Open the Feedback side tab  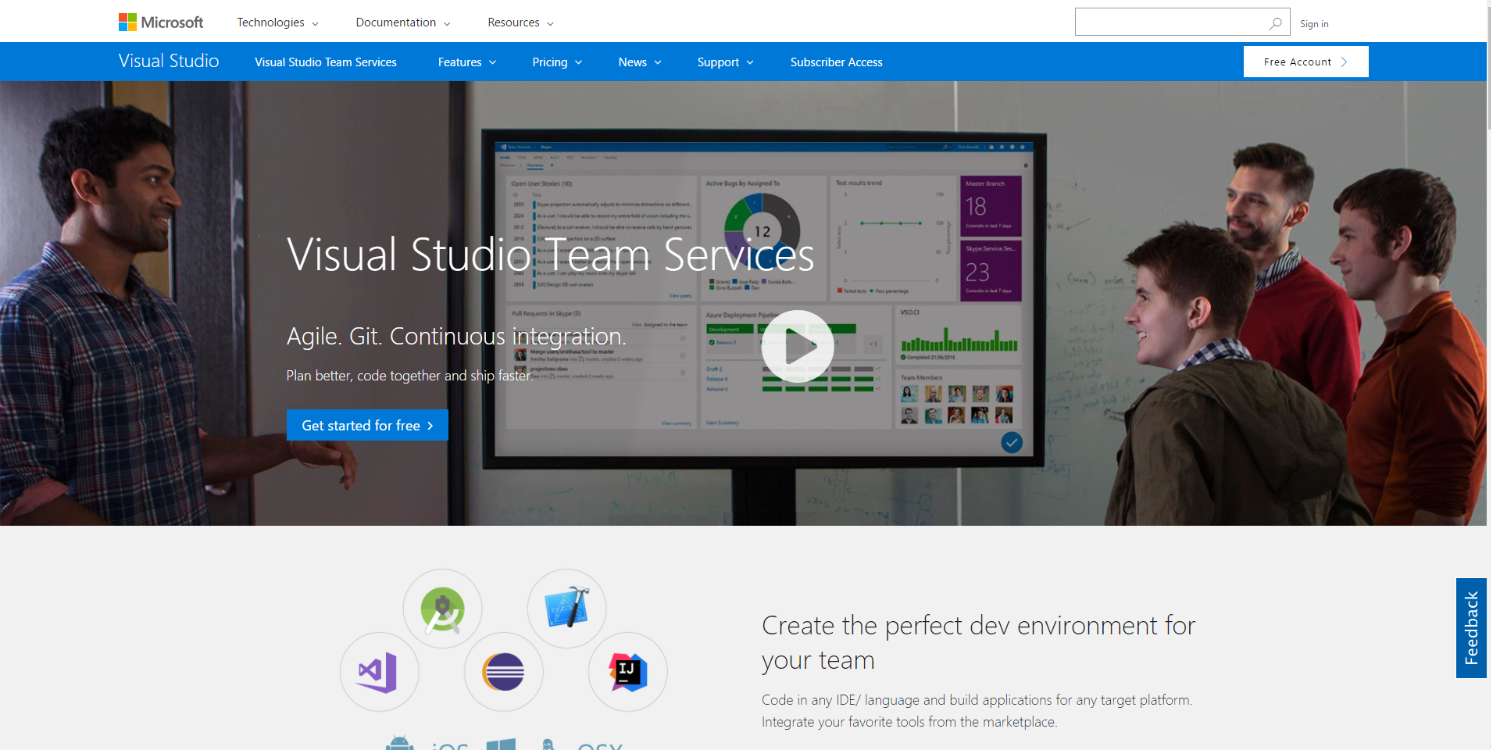point(1471,628)
